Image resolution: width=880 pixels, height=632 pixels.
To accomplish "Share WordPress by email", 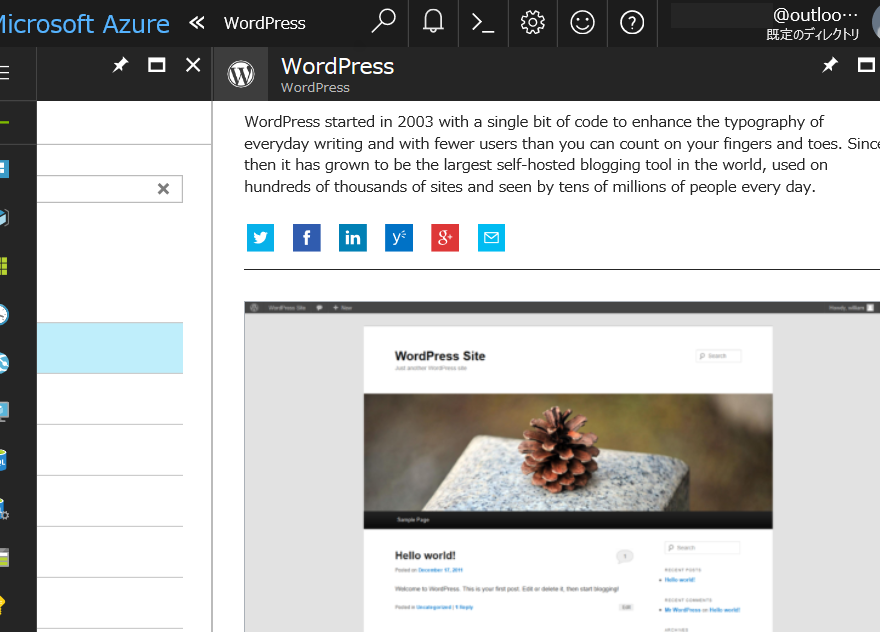I will tap(491, 237).
